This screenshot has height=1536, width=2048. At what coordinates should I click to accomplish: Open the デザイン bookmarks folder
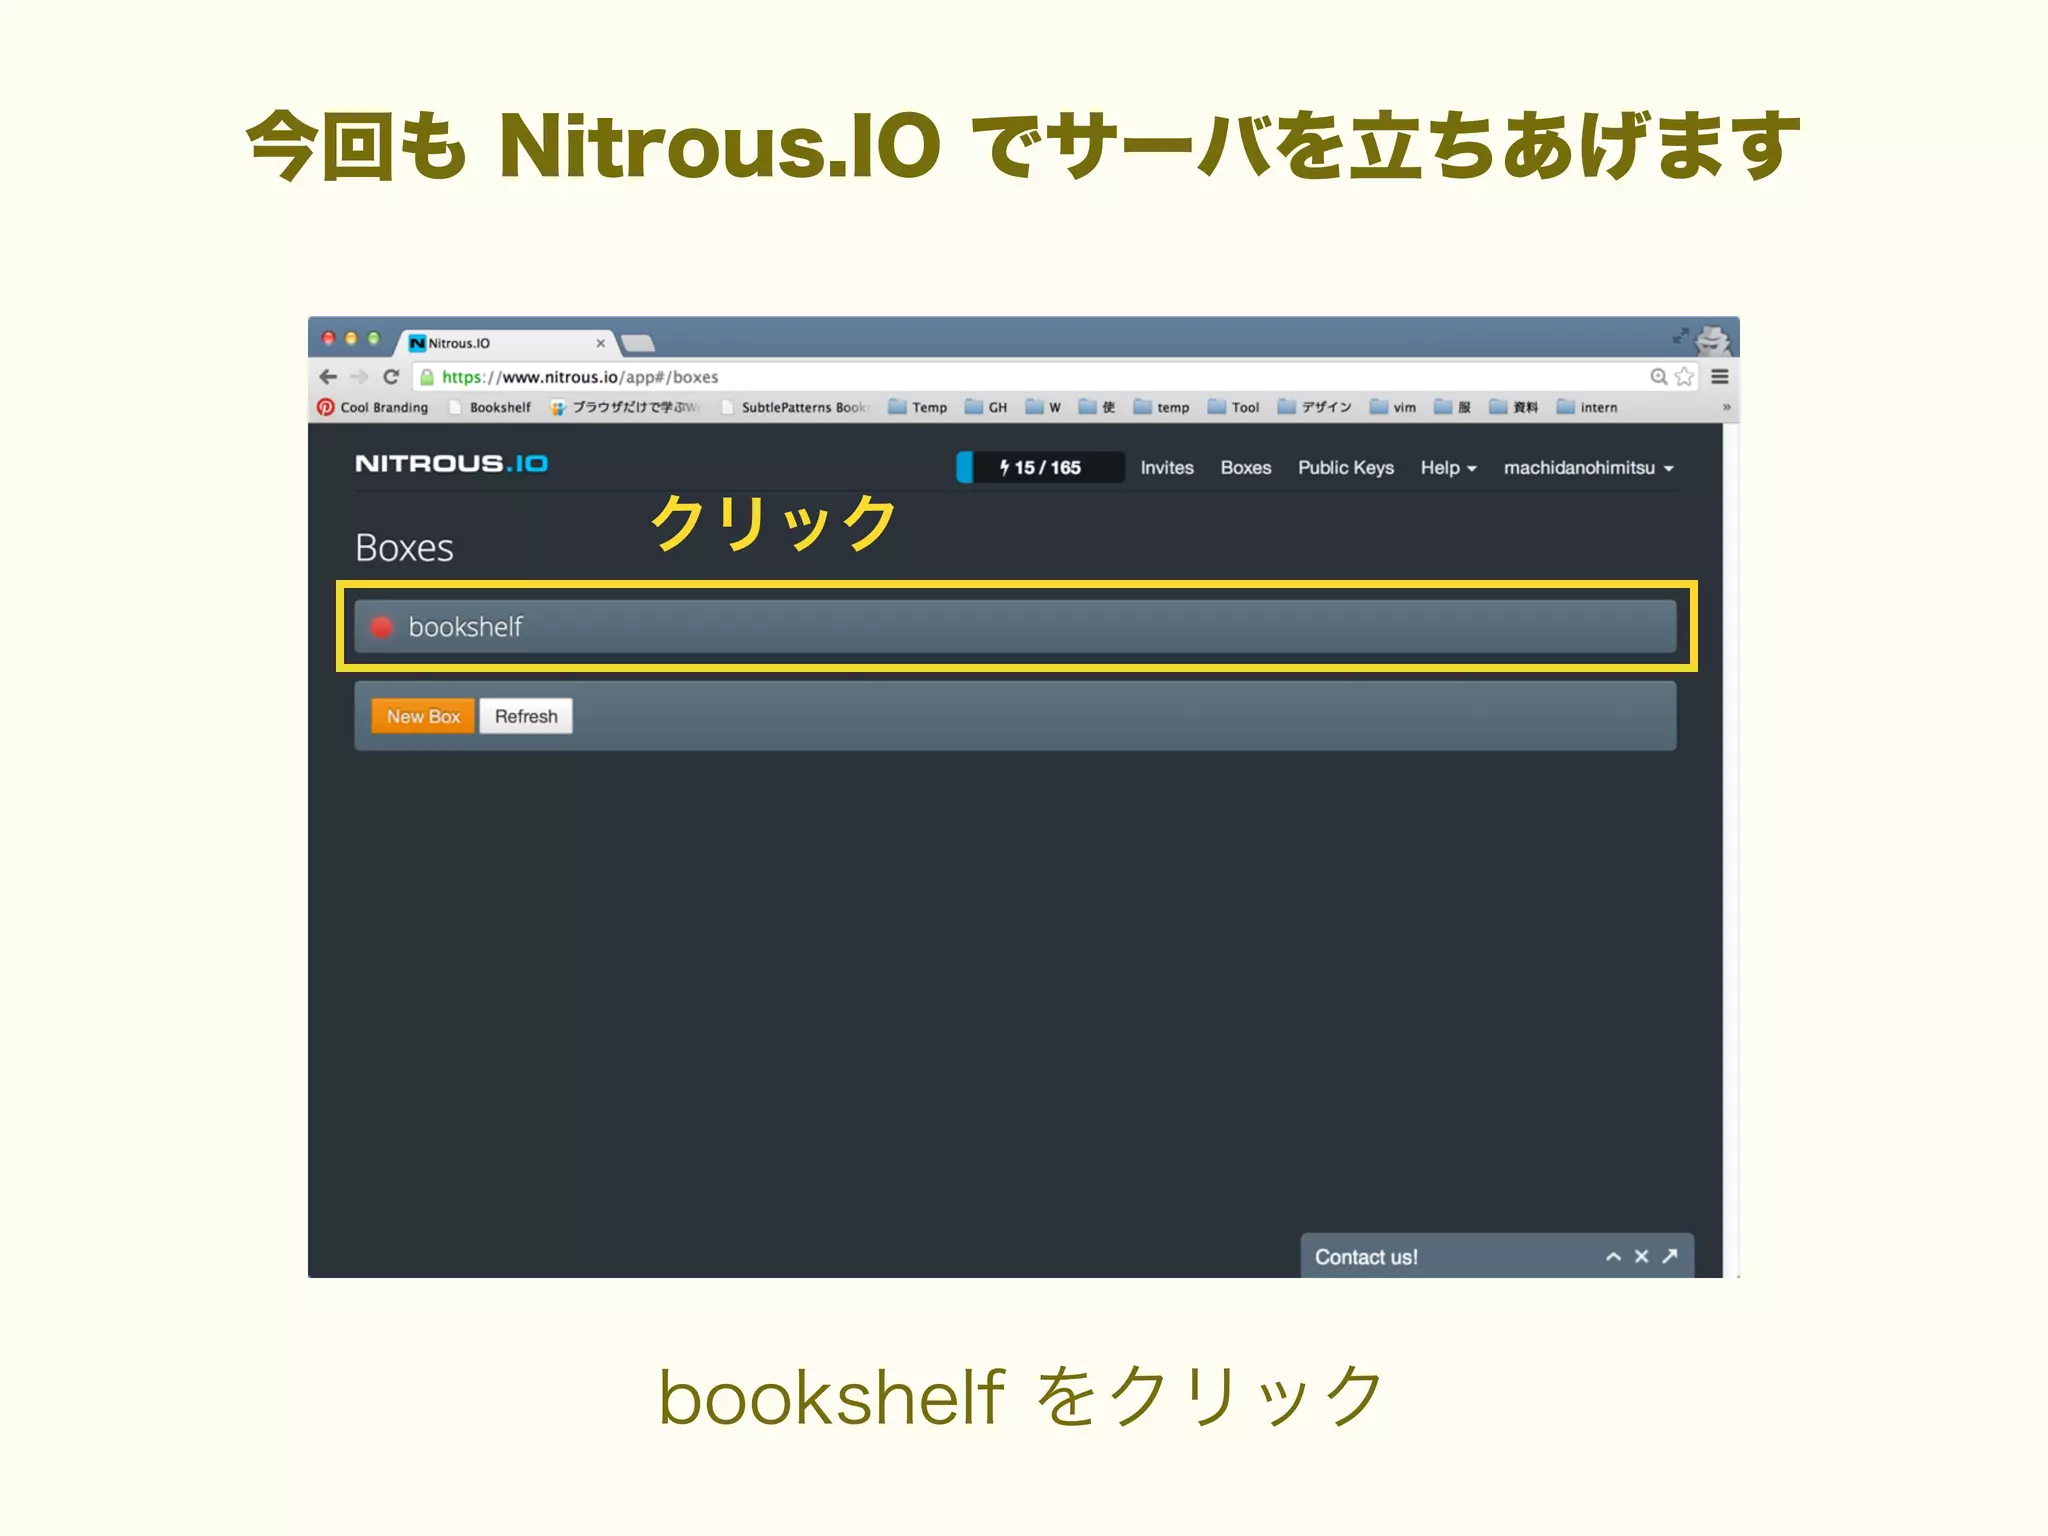pos(1315,407)
